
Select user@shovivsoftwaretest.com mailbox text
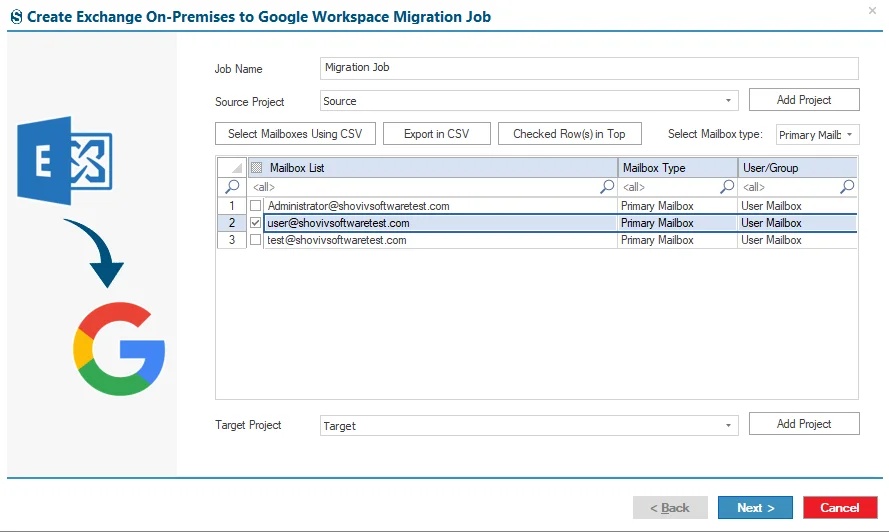pyautogui.click(x=338, y=223)
